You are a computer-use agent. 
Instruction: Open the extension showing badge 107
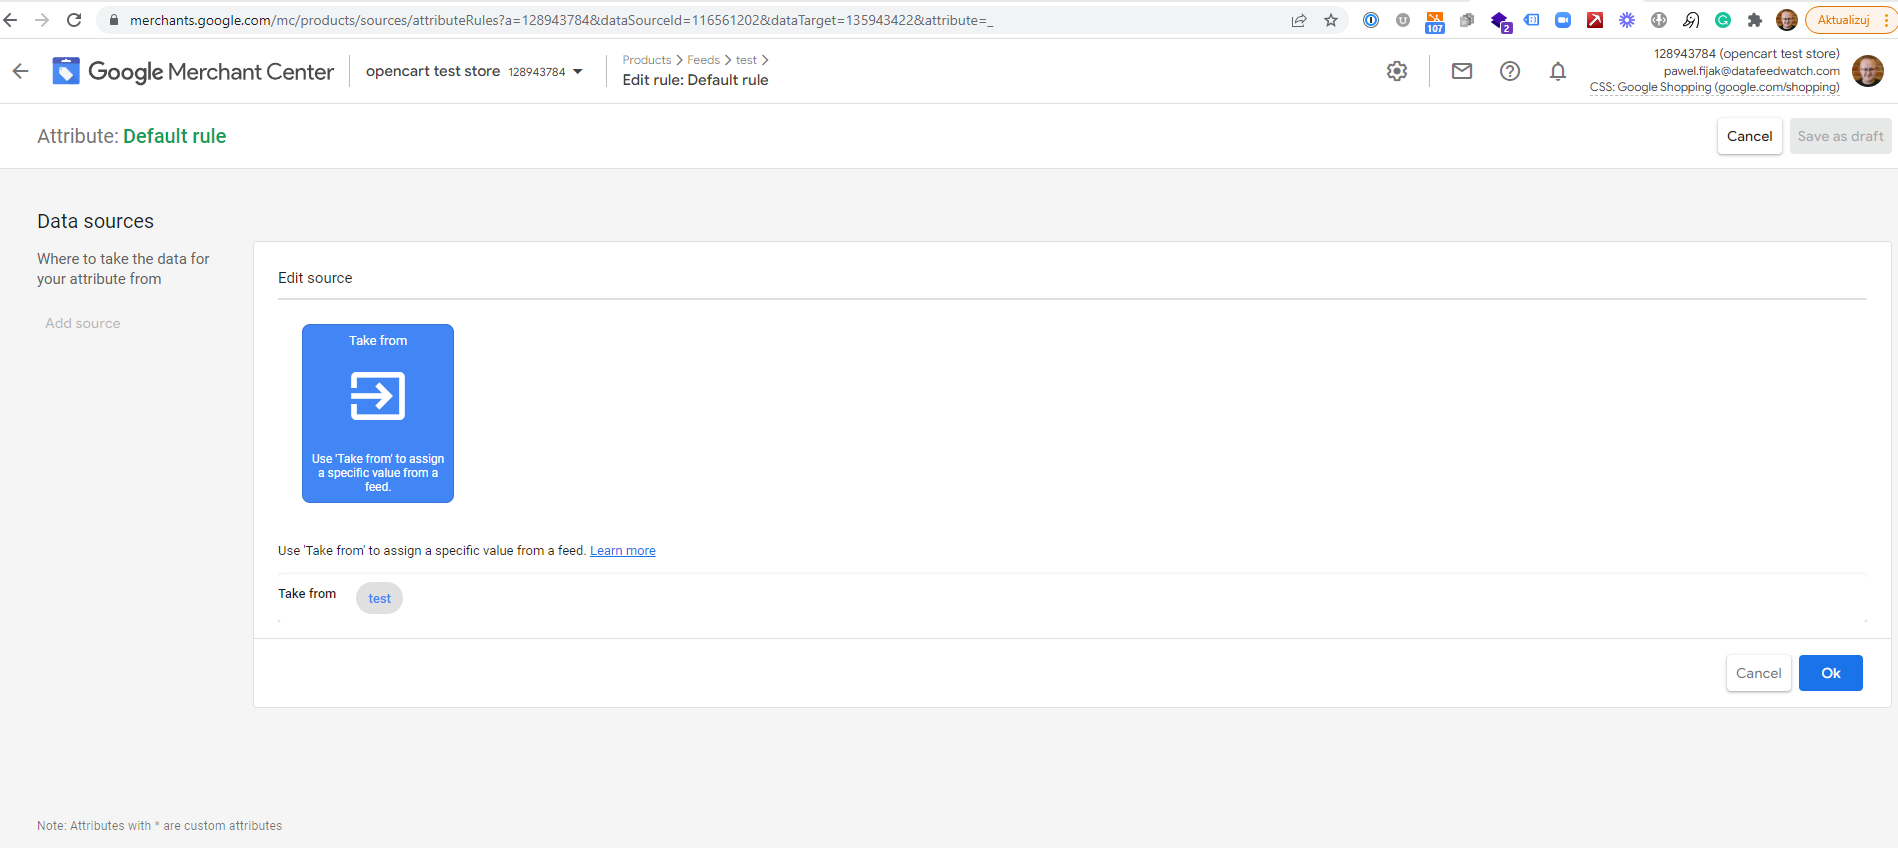(1435, 21)
